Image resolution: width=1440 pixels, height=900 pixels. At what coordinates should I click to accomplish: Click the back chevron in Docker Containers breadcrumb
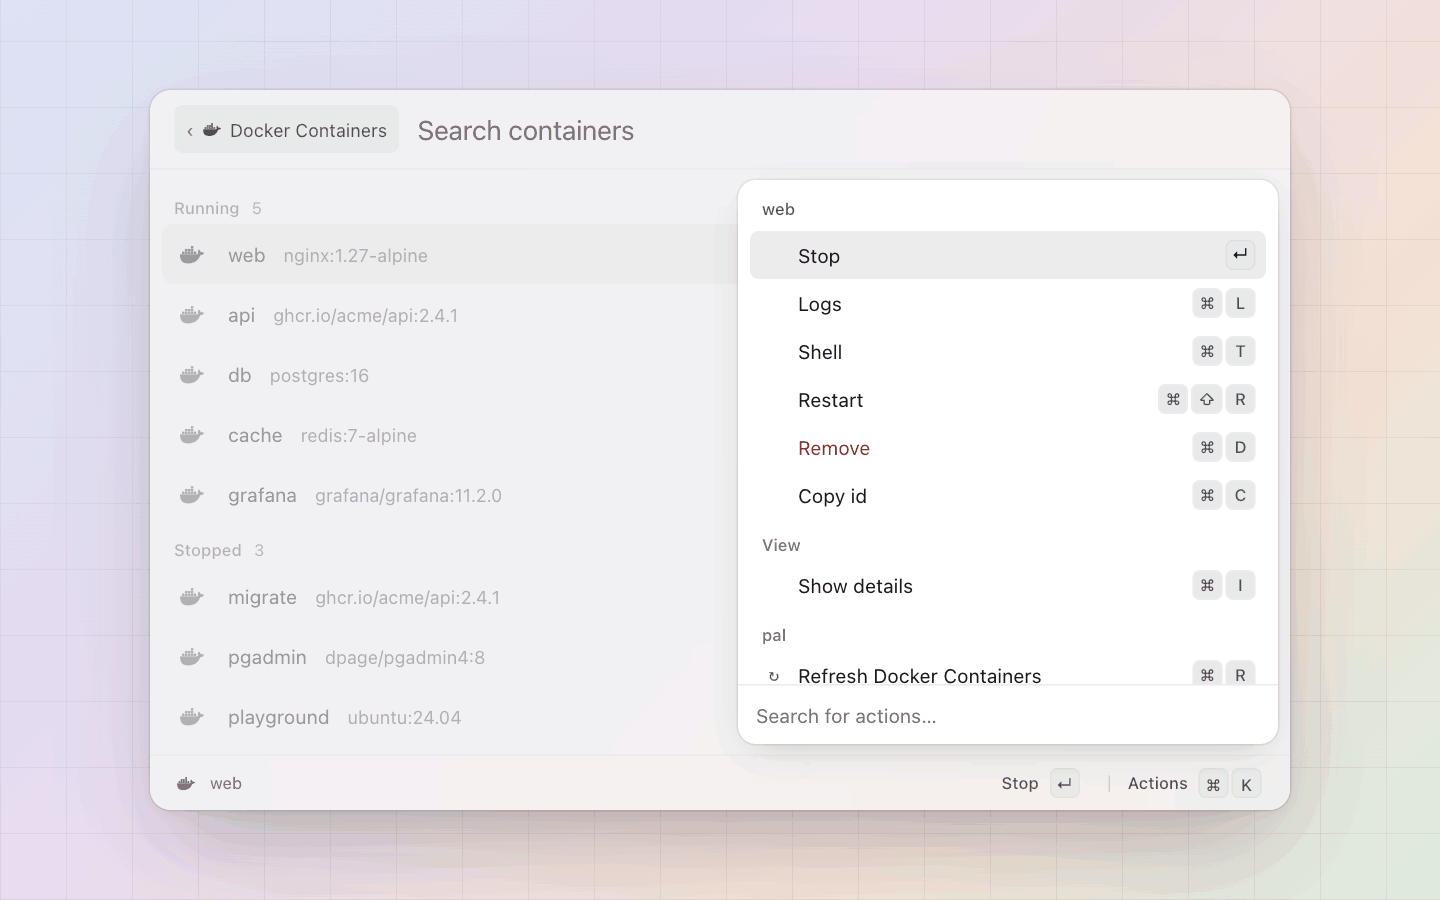(x=190, y=131)
